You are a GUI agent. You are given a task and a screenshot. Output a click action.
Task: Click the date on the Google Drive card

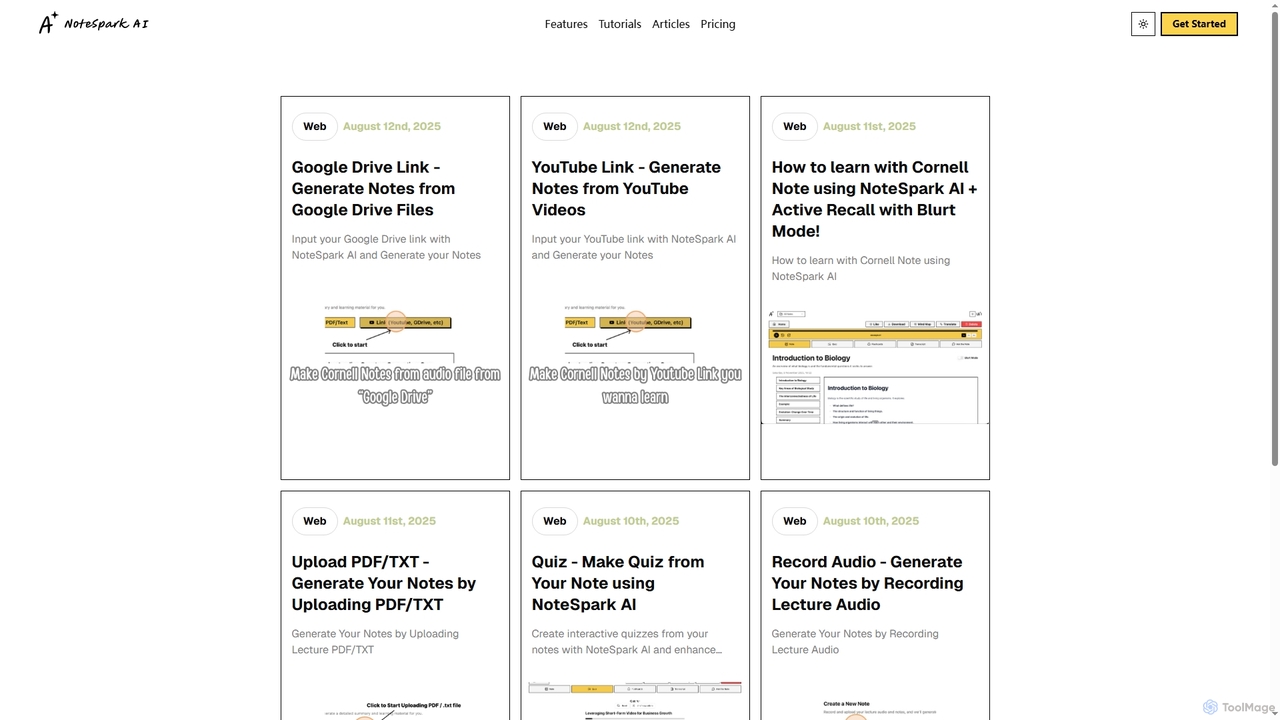[392, 126]
